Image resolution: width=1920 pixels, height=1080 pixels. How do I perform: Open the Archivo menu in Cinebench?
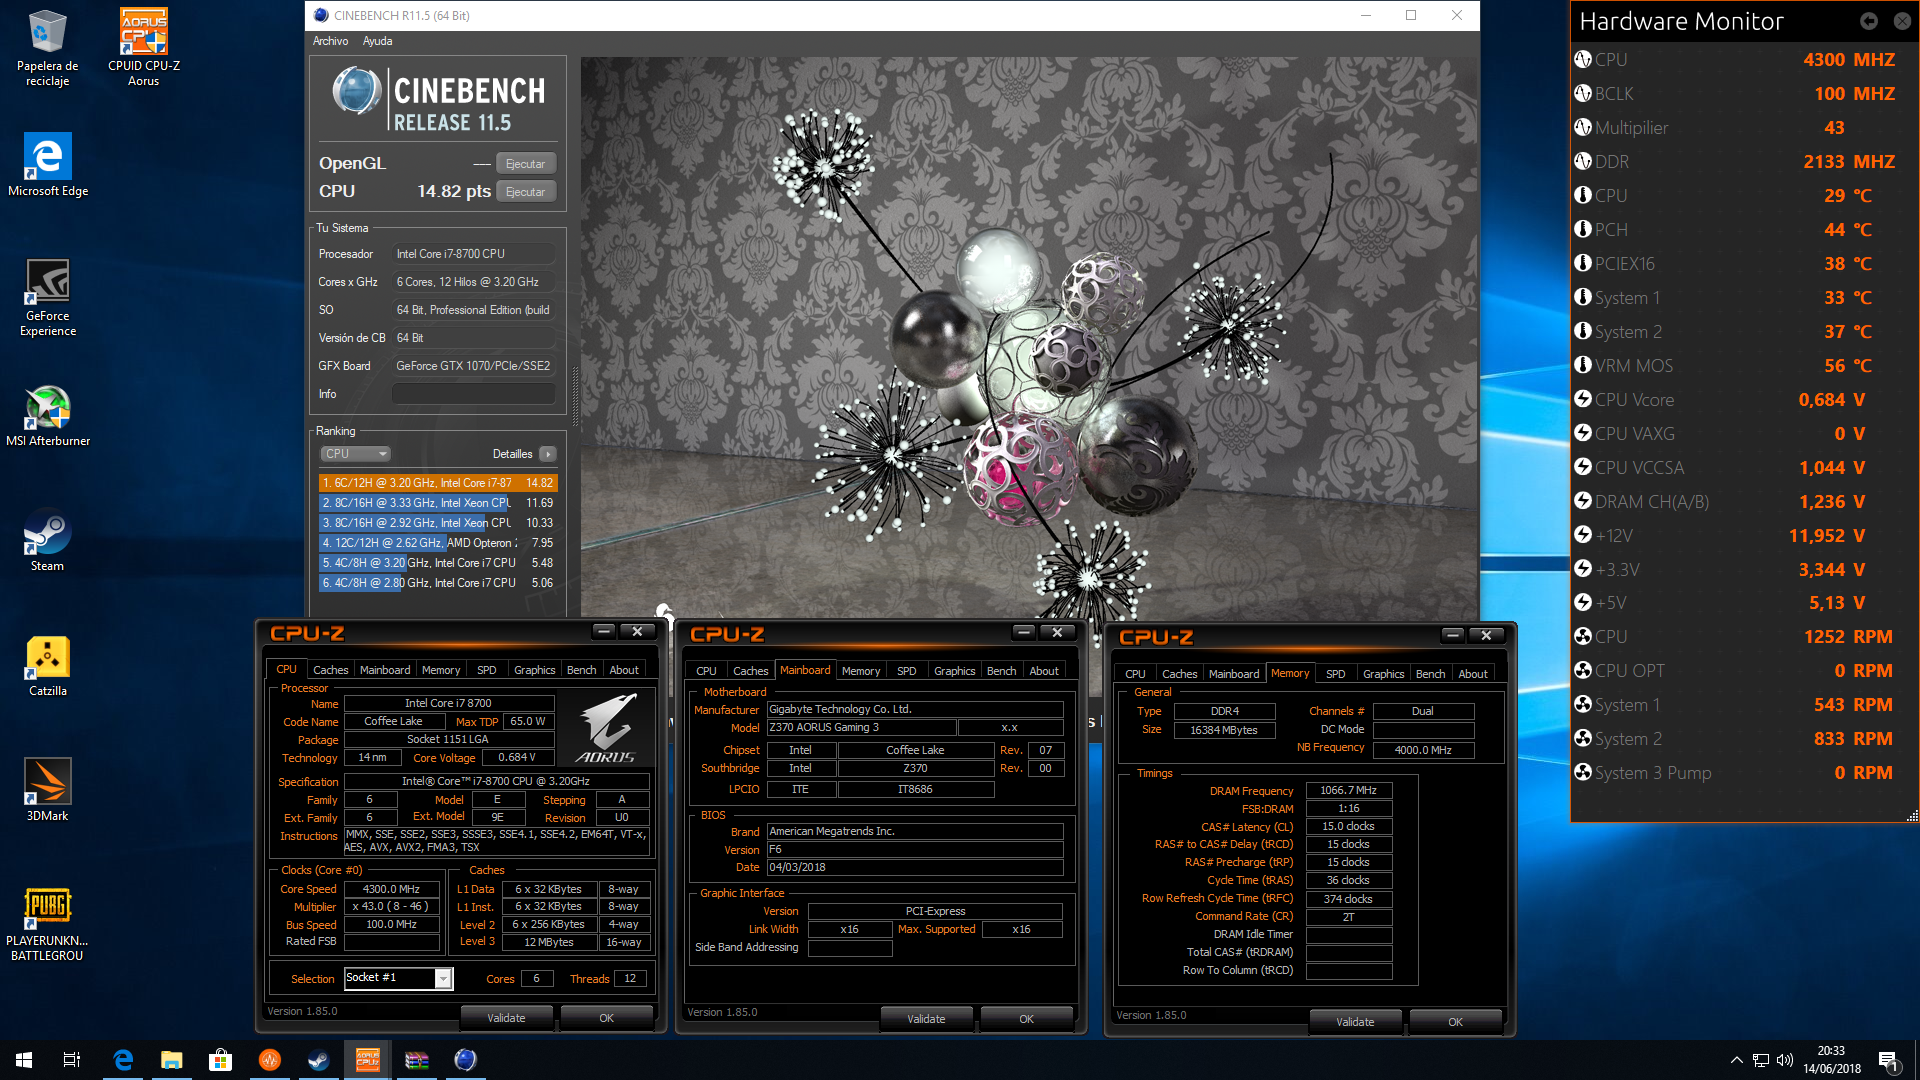(x=330, y=41)
